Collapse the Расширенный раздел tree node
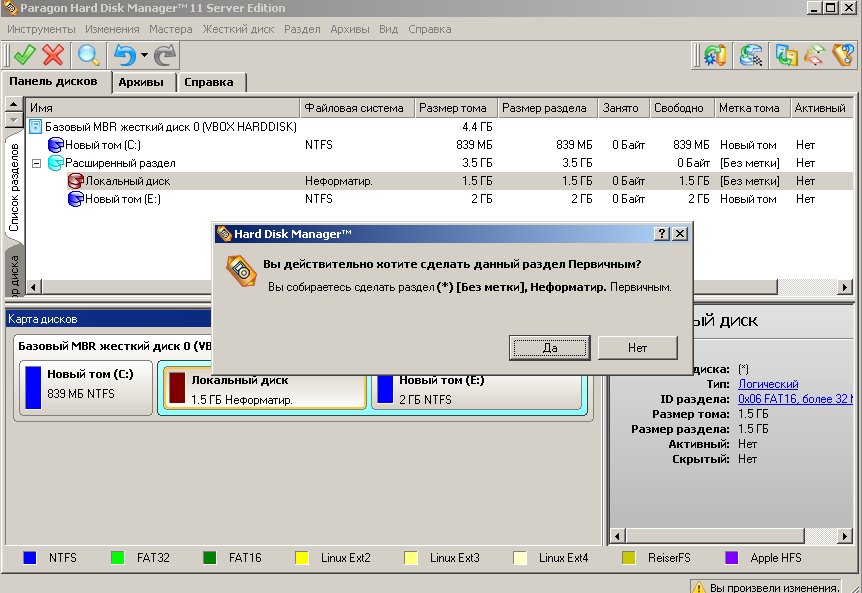The height and width of the screenshot is (593, 862). (x=37, y=163)
